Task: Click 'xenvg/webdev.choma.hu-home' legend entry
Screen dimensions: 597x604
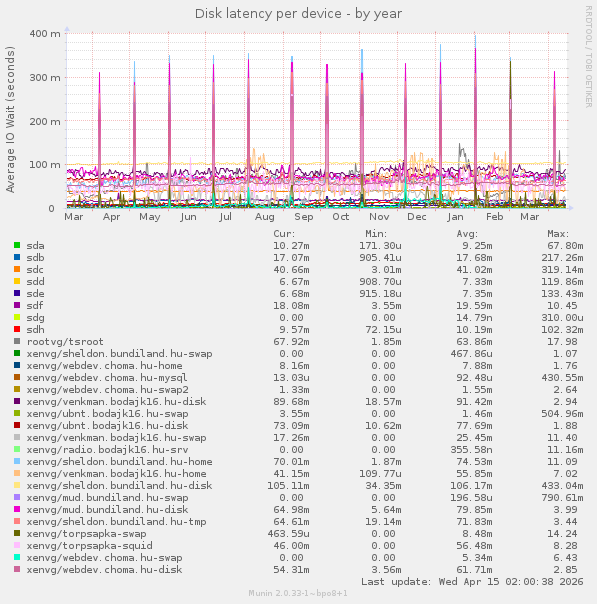Action: pos(104,366)
